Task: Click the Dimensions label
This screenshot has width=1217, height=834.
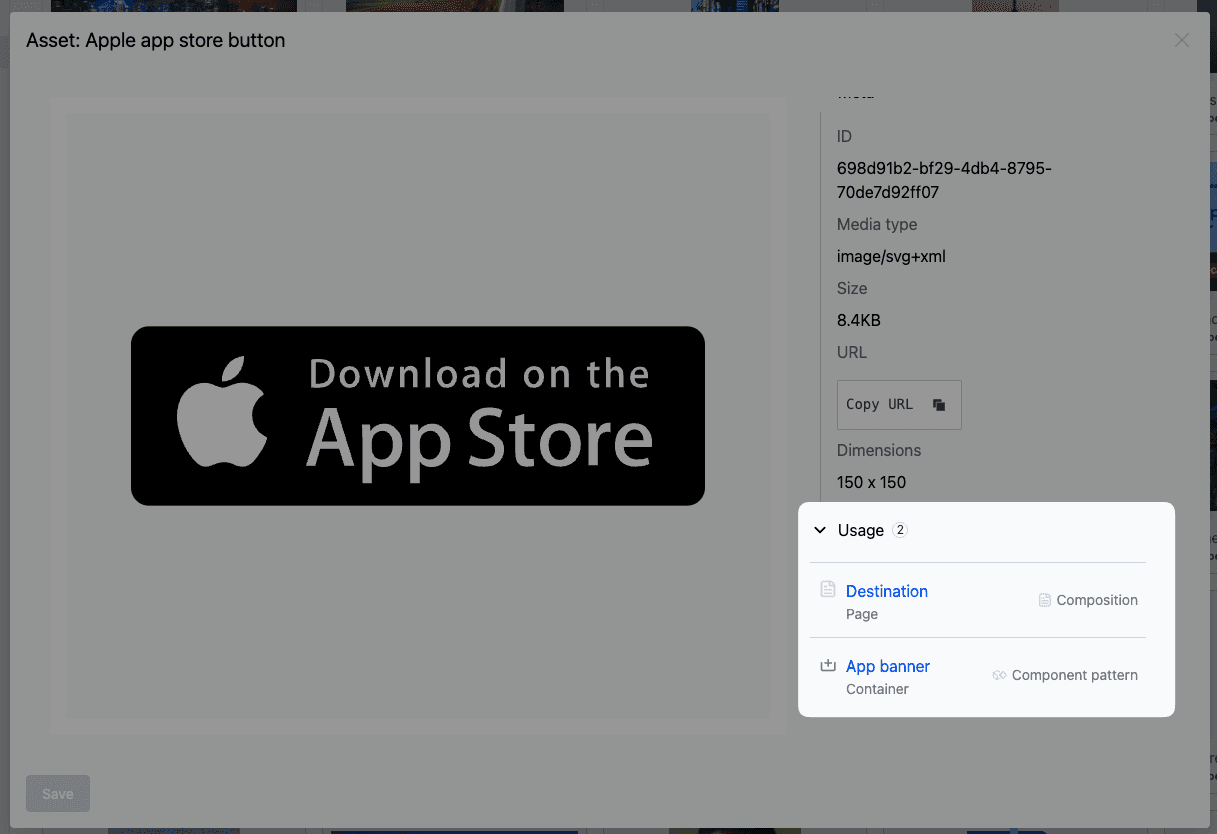Action: [x=879, y=450]
